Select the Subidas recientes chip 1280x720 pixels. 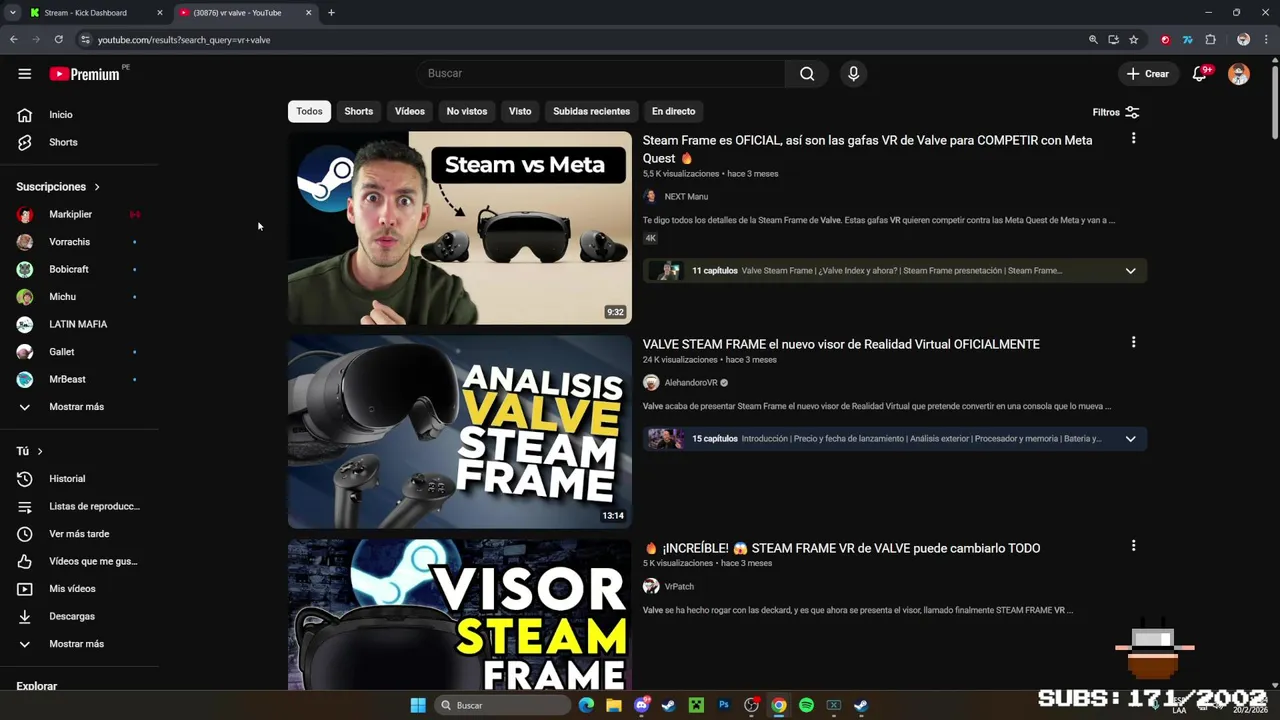(591, 111)
